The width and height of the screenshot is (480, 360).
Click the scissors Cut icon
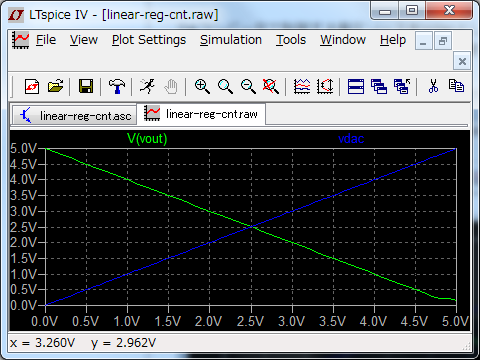point(433,86)
